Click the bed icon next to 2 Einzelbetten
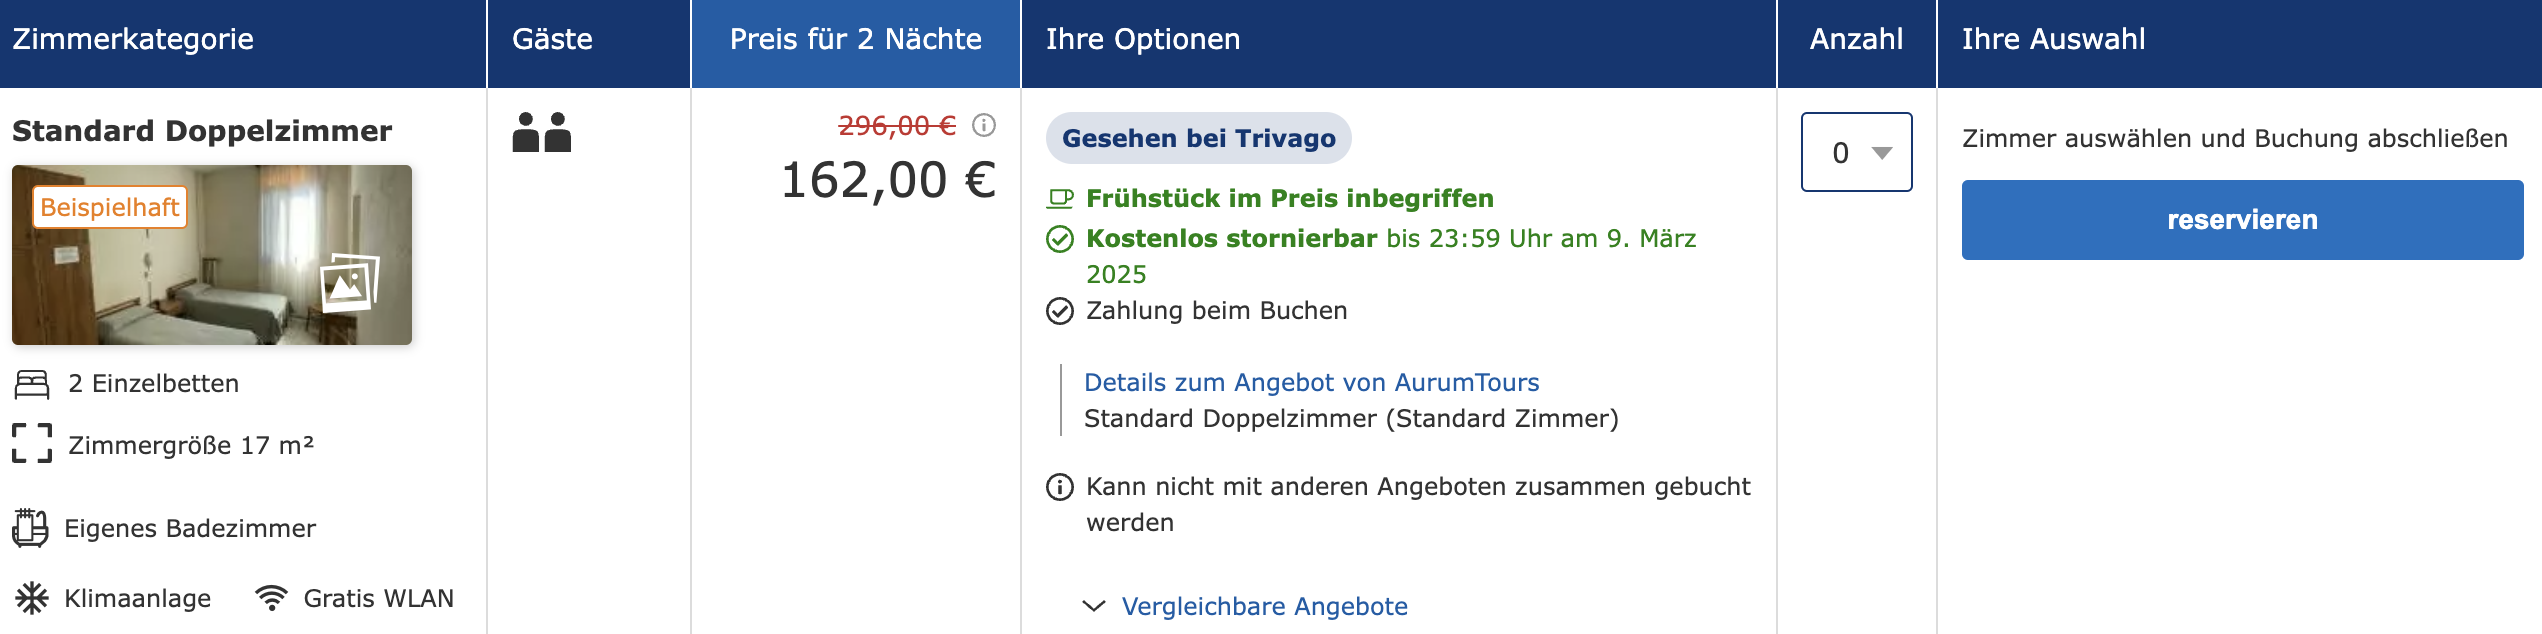 coord(32,384)
